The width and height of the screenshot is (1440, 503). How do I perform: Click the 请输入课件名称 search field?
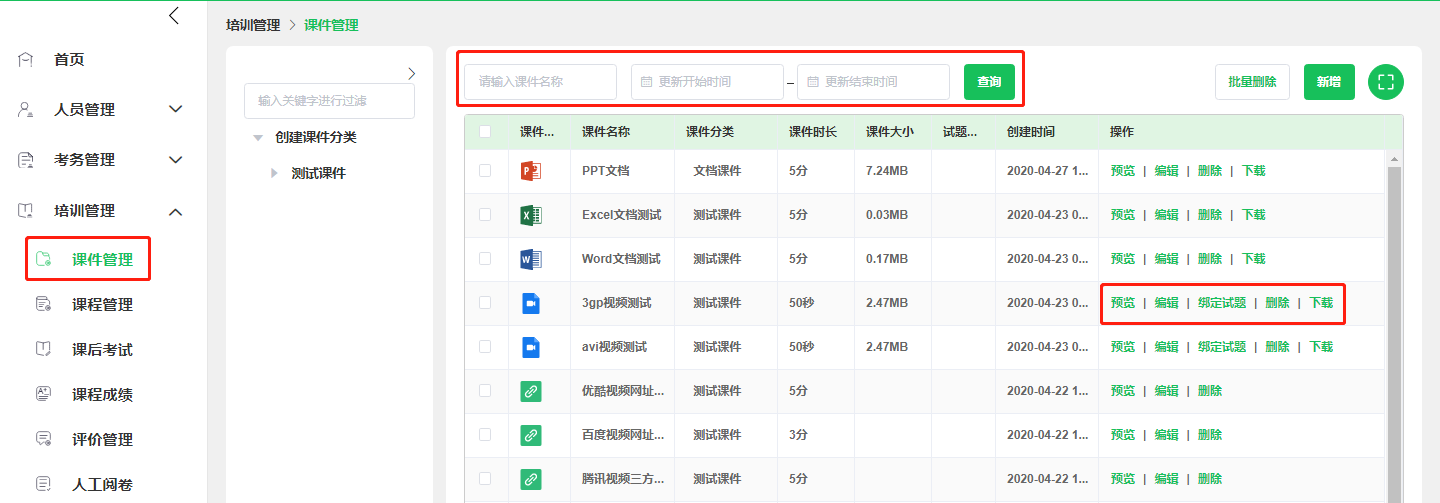coord(540,82)
